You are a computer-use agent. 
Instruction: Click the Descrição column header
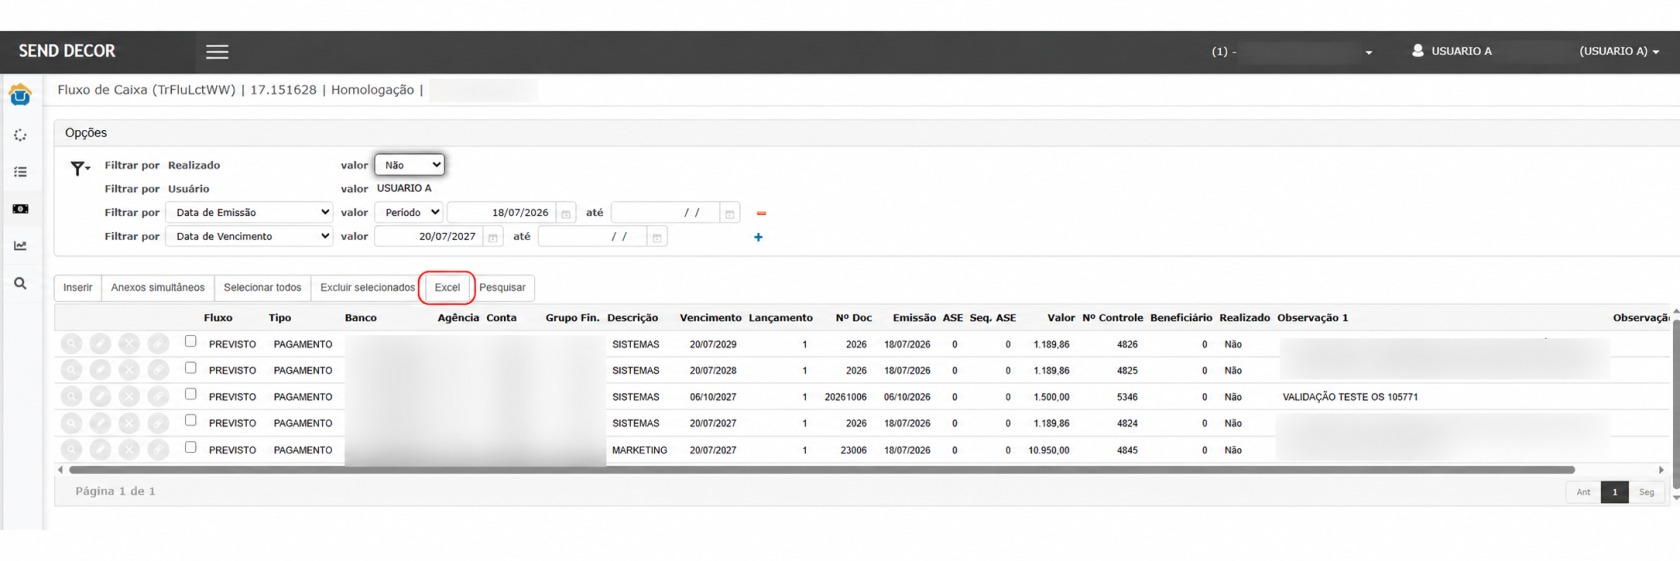tap(632, 318)
